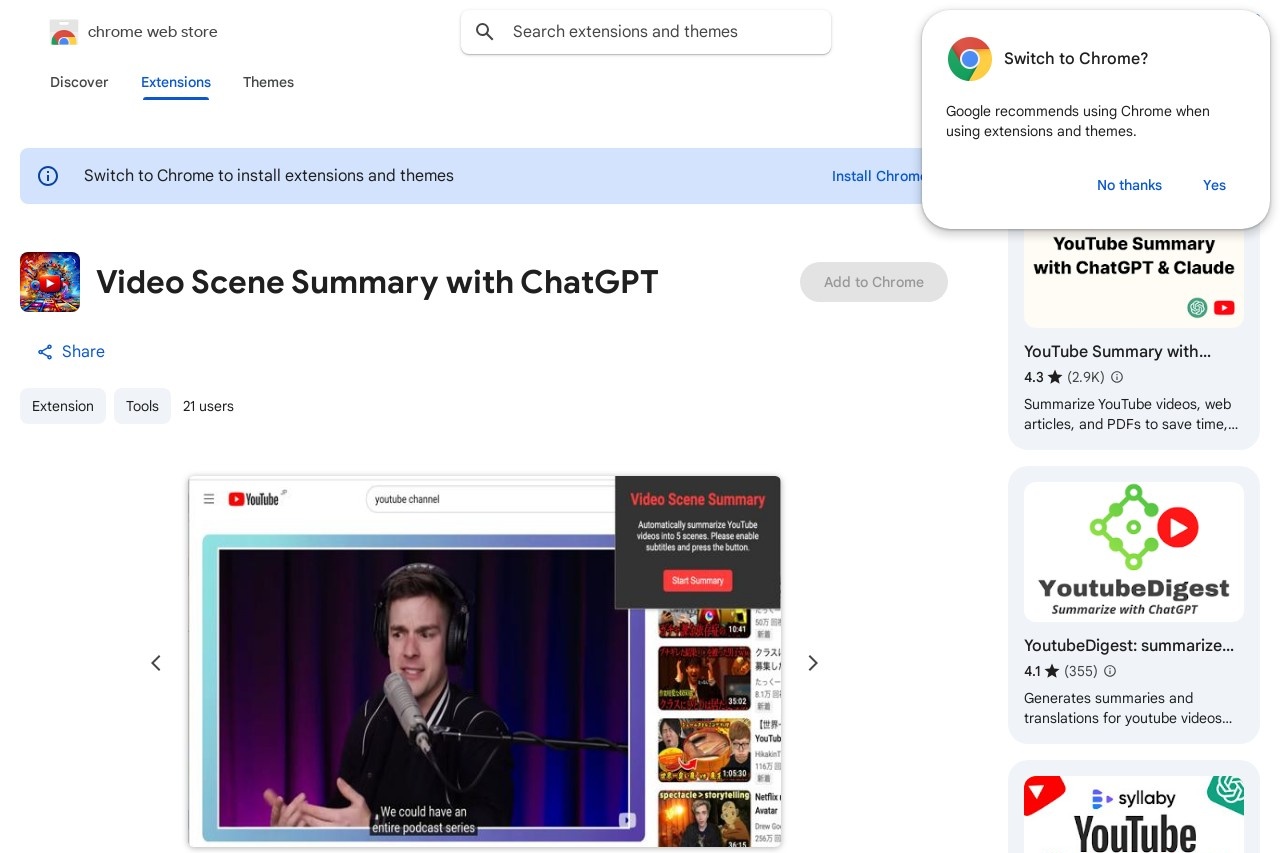Click the chrome web store title text
Viewport: 1280px width, 853px height.
click(153, 32)
